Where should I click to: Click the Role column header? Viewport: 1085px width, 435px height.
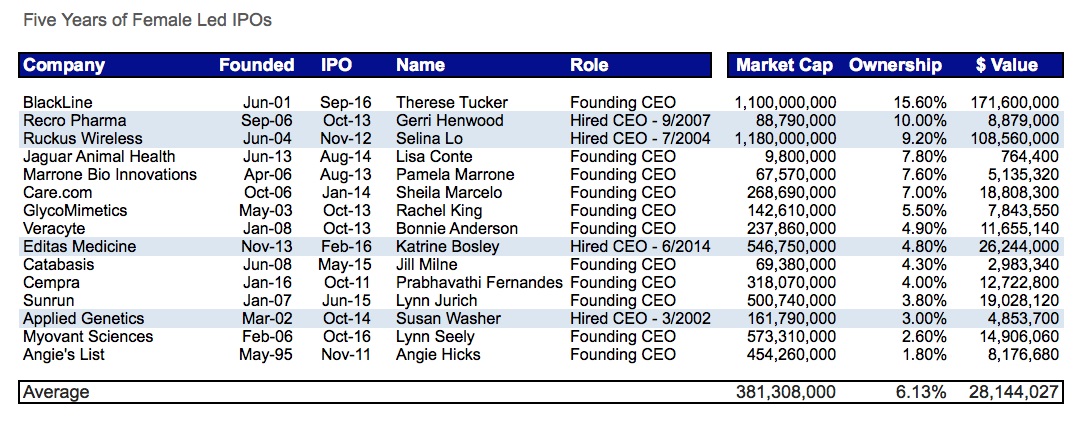[589, 66]
